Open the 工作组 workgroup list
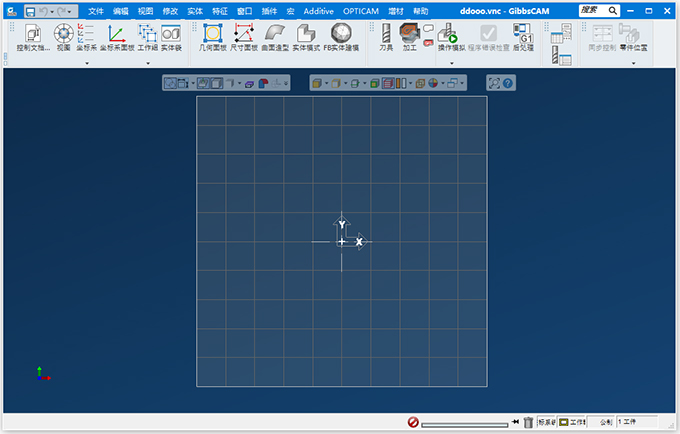 point(147,38)
